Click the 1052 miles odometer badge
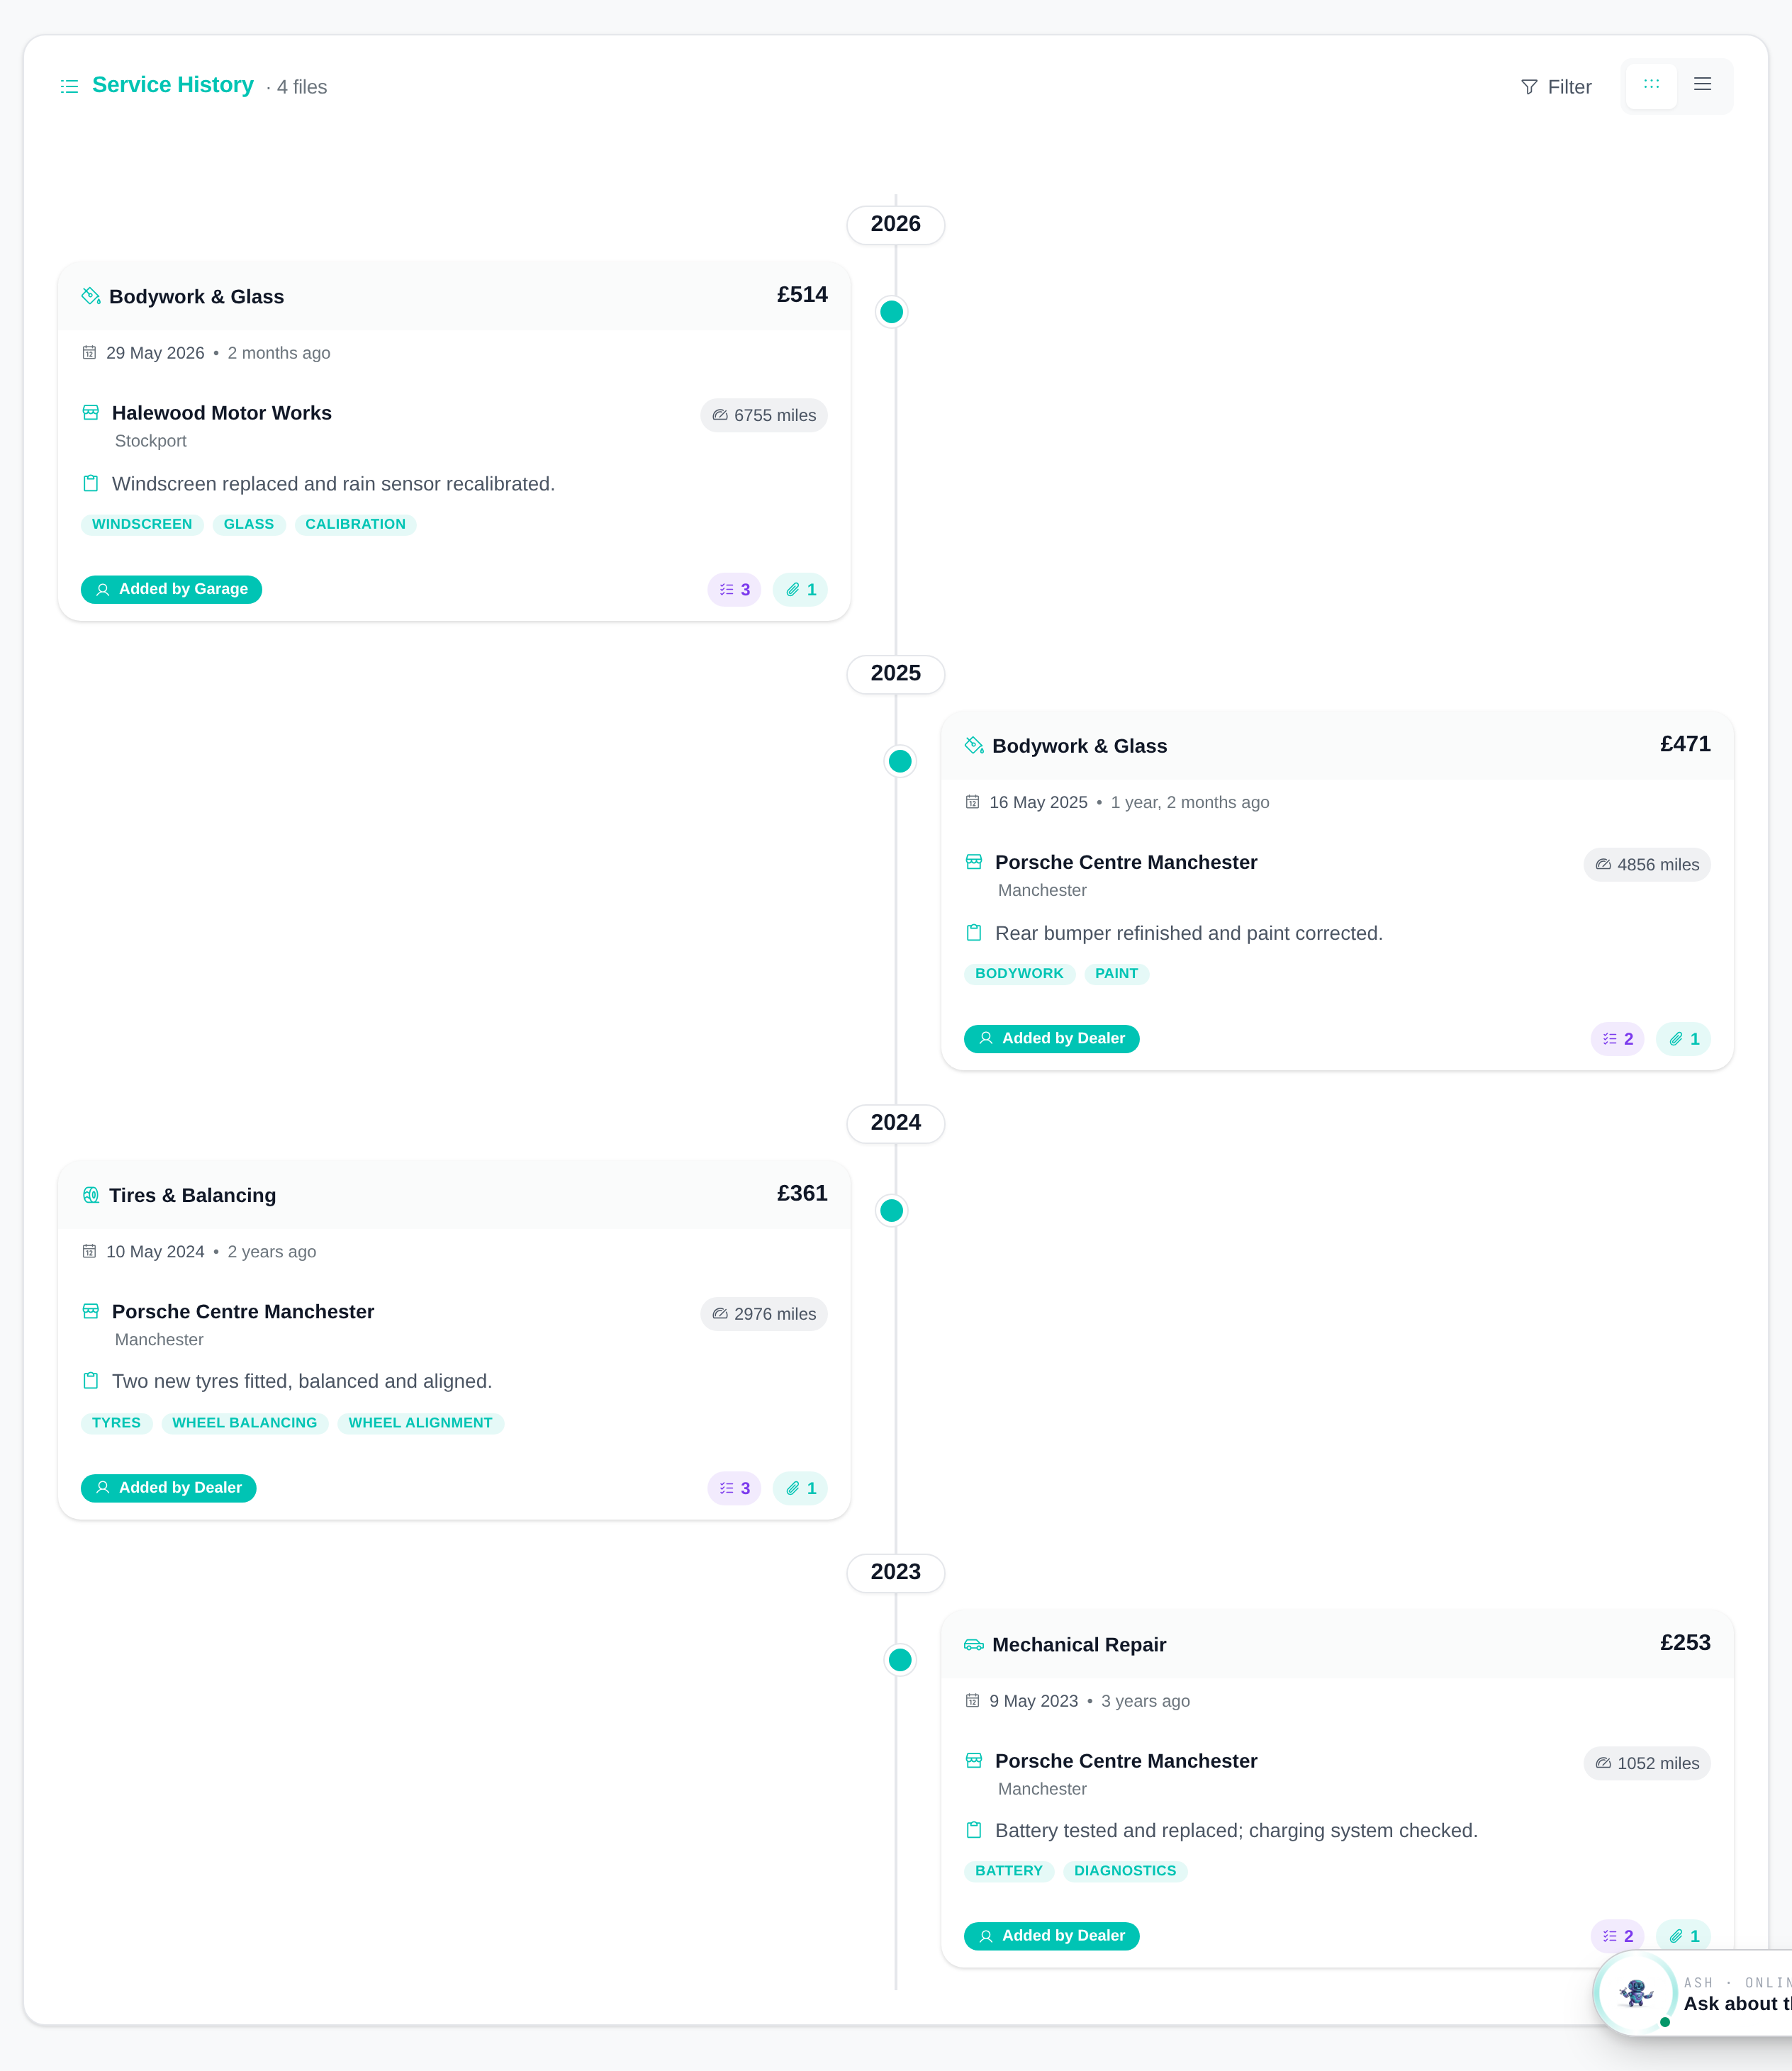The image size is (1792, 2071). [x=1647, y=1763]
